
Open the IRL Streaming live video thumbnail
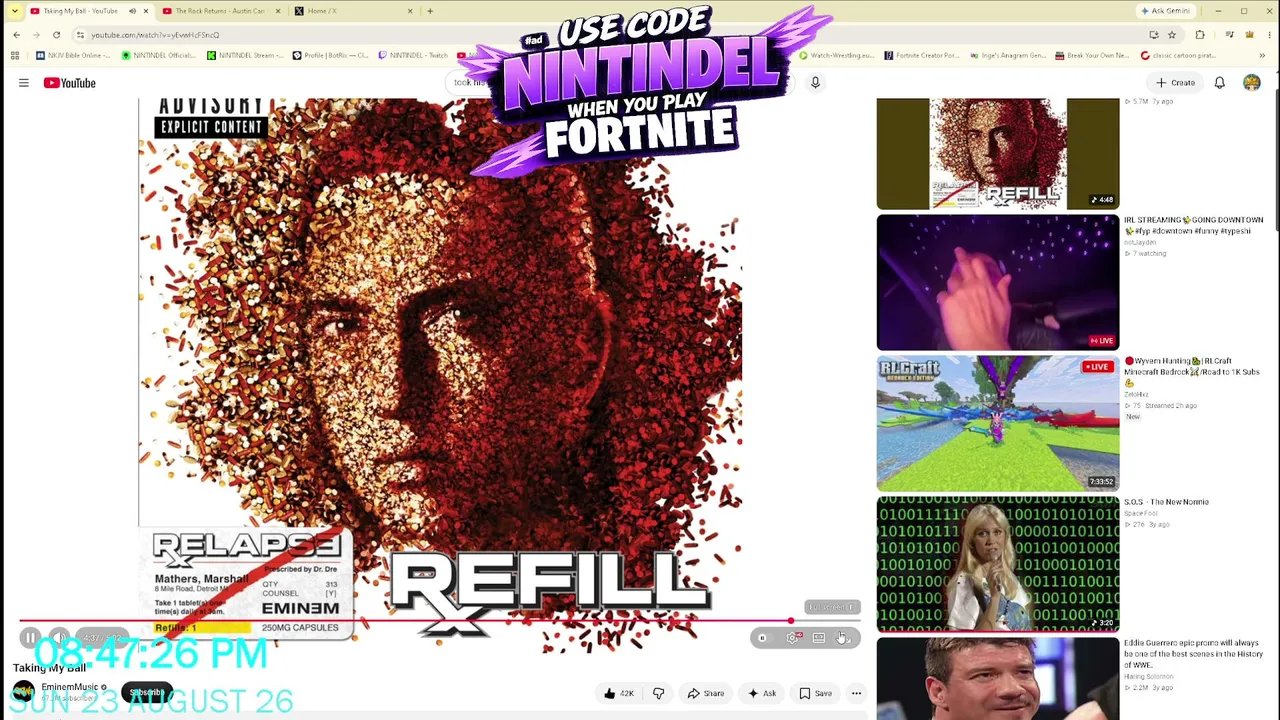(998, 283)
